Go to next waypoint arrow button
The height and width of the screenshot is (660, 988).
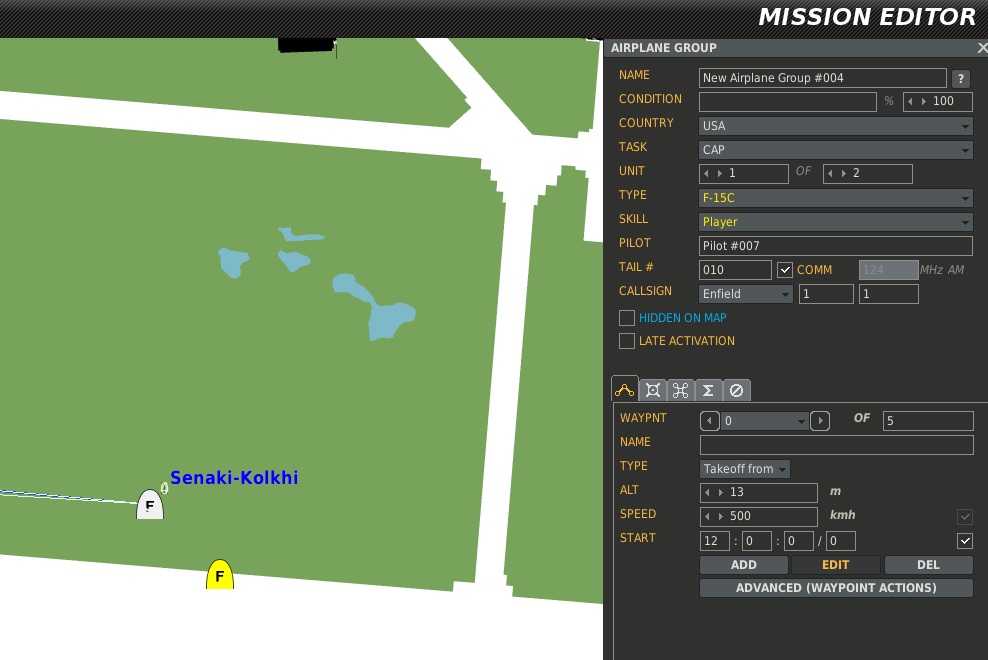pyautogui.click(x=820, y=420)
